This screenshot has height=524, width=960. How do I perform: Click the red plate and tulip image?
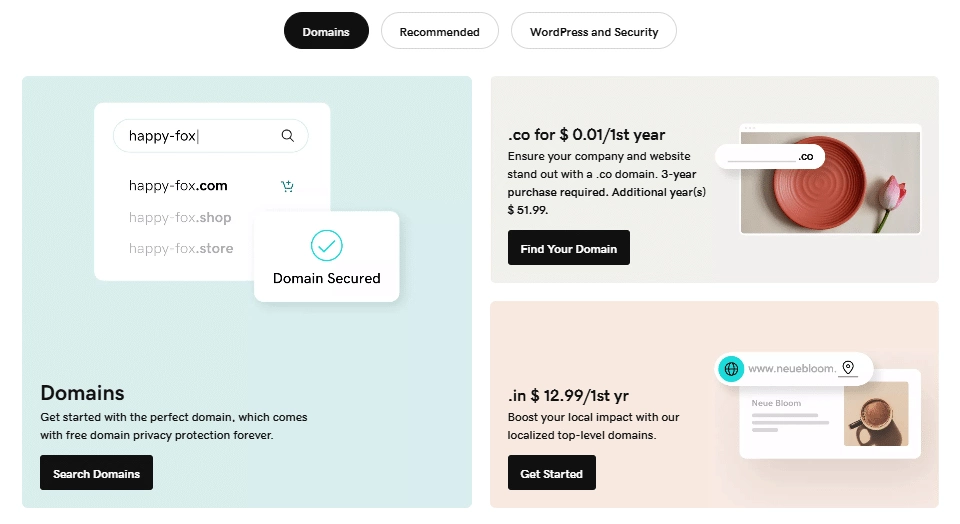pyautogui.click(x=830, y=180)
